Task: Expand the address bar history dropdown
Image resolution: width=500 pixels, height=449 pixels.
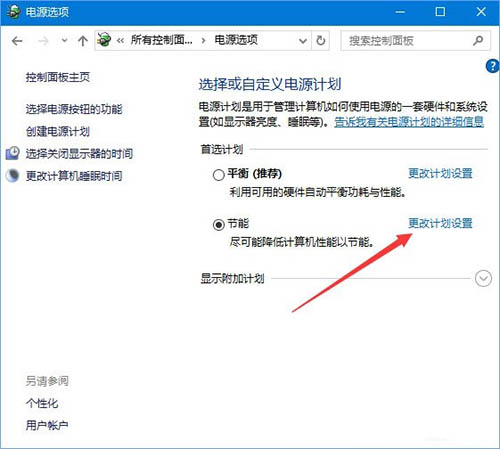Action: pos(303,41)
